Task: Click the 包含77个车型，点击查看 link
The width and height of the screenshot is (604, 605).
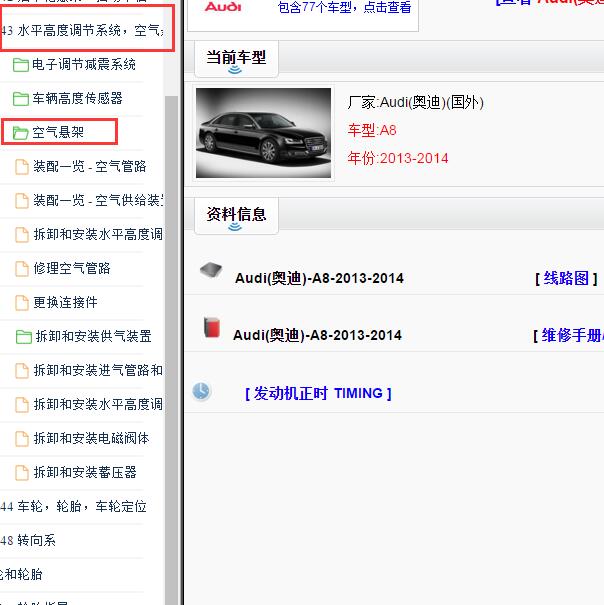Action: (344, 7)
